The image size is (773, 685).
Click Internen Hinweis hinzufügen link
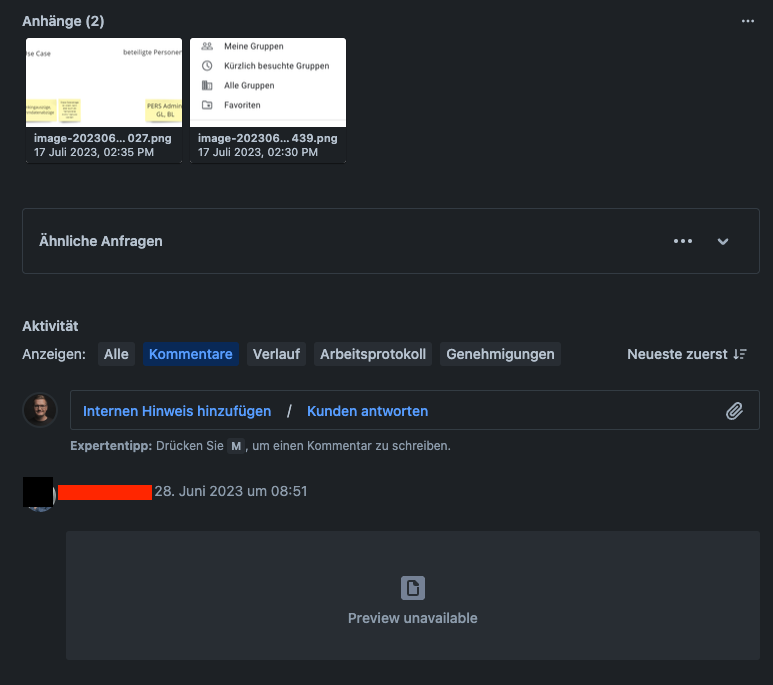coord(177,411)
